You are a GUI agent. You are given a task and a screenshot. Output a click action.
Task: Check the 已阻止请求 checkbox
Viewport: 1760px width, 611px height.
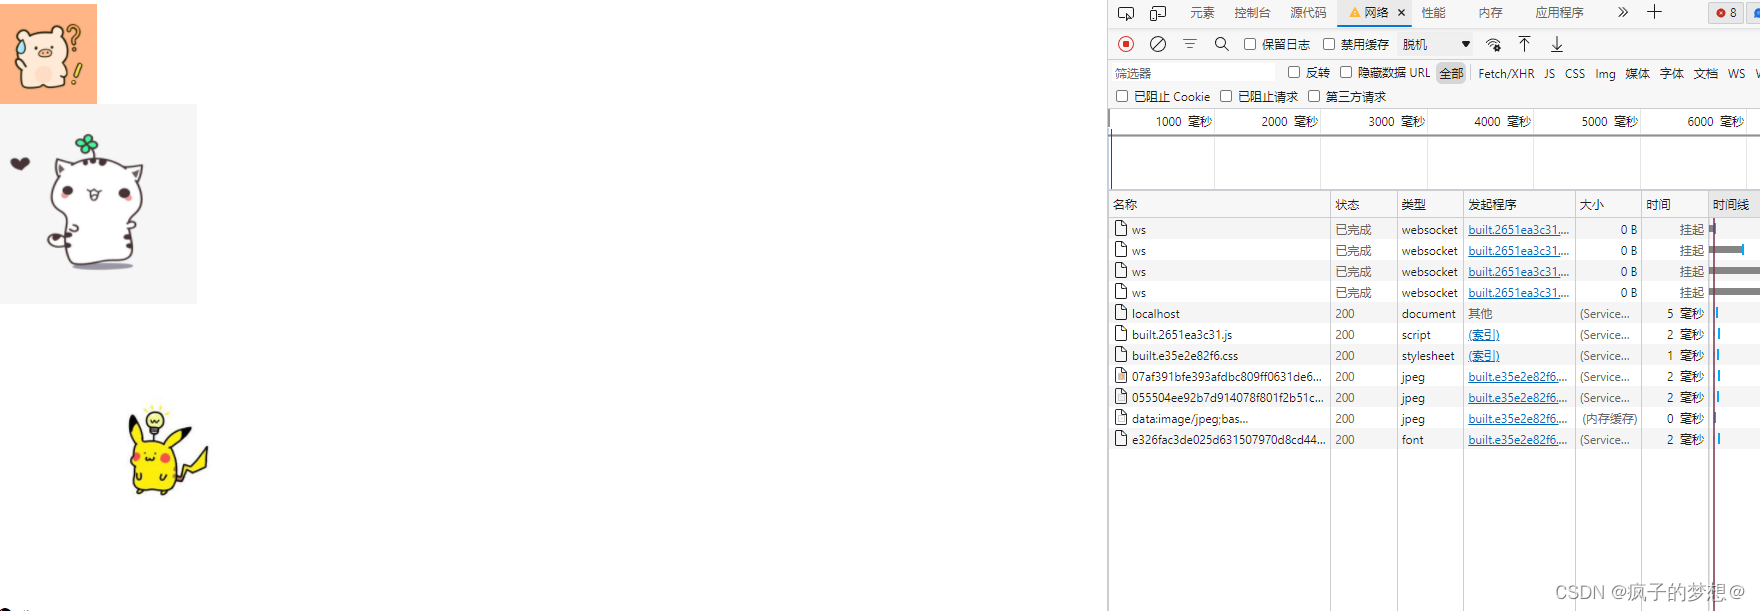[x=1226, y=96]
